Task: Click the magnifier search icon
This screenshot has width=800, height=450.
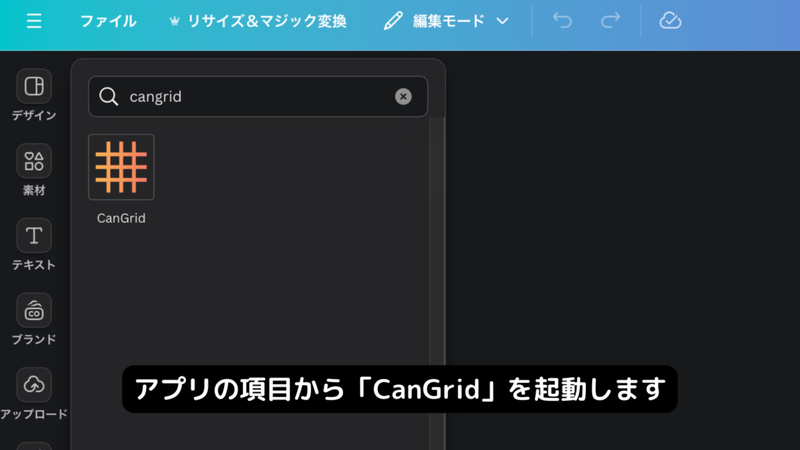Action: pos(108,96)
